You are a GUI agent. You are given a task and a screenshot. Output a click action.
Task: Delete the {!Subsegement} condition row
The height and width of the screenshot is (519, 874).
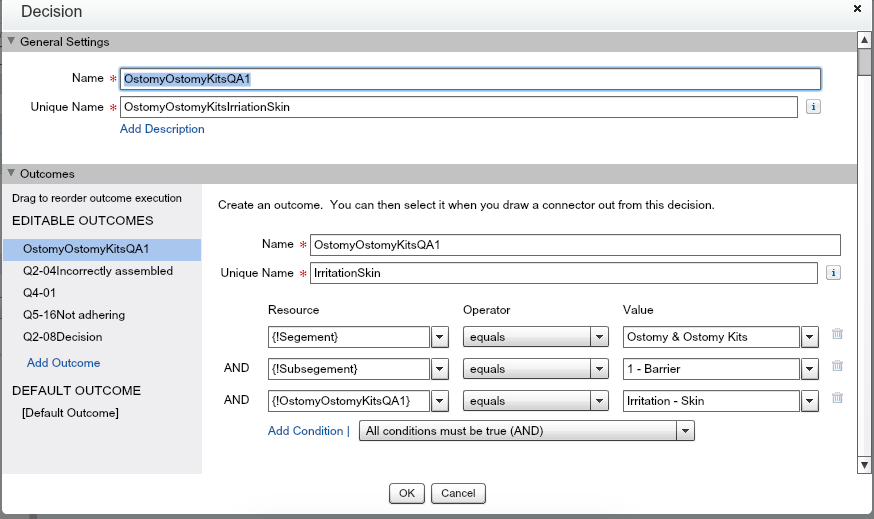[x=837, y=369]
